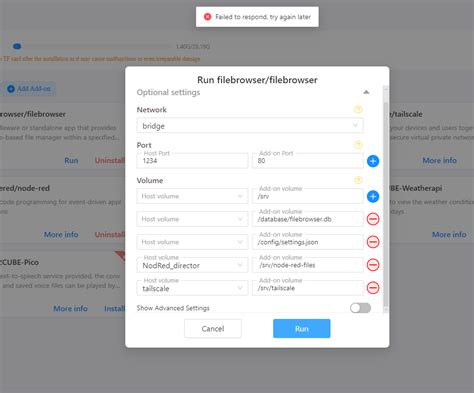Open the Network bridge dropdown
The width and height of the screenshot is (474, 393).
[250, 126]
